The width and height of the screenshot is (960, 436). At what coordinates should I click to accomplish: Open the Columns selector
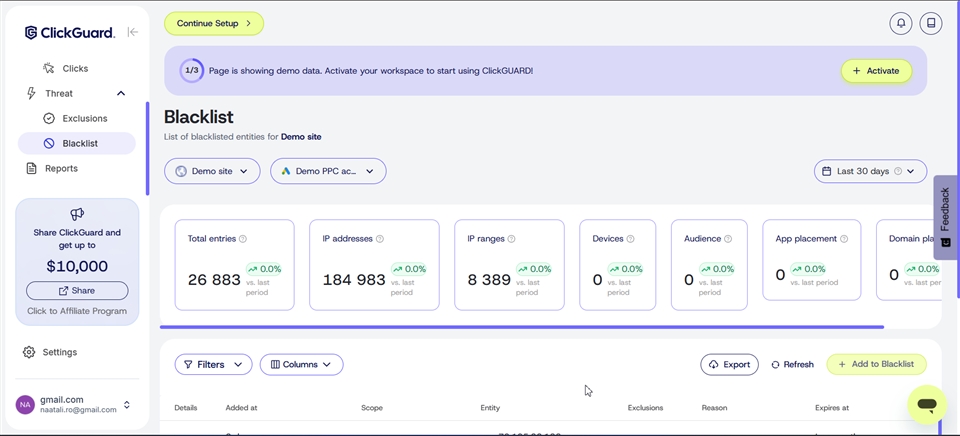(x=301, y=365)
